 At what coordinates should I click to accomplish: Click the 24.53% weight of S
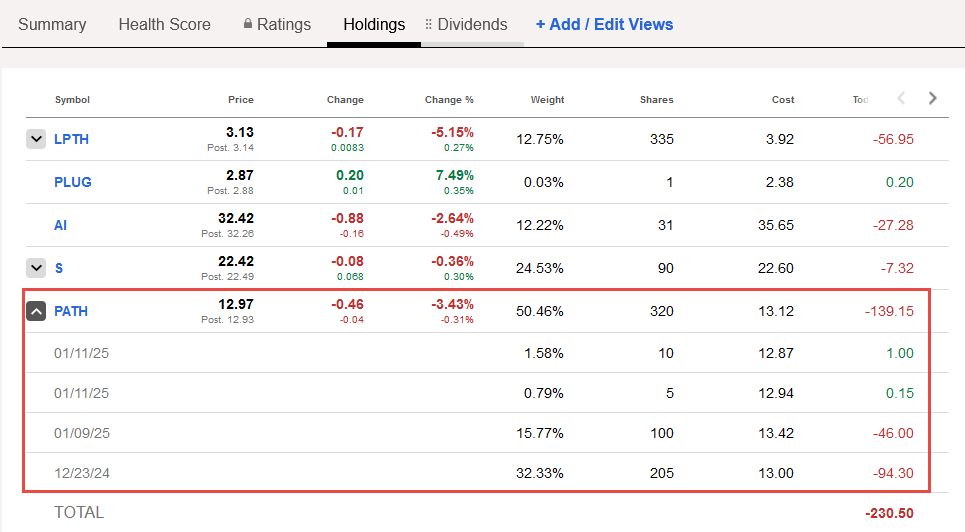pos(540,268)
